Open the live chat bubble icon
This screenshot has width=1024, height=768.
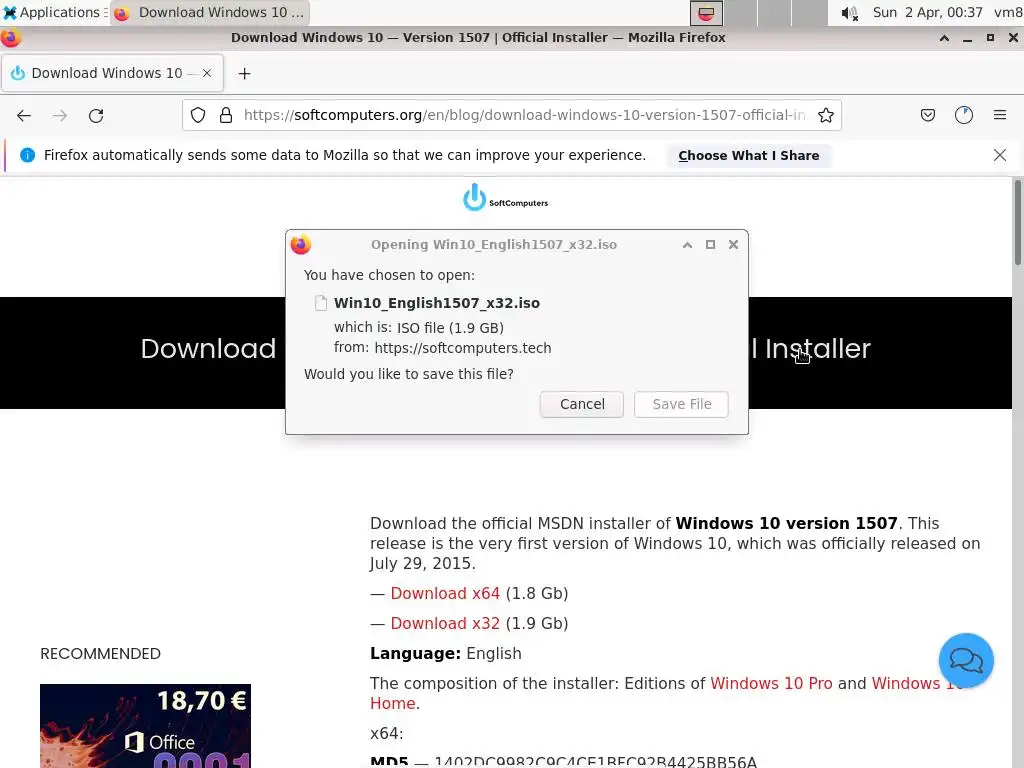point(966,660)
